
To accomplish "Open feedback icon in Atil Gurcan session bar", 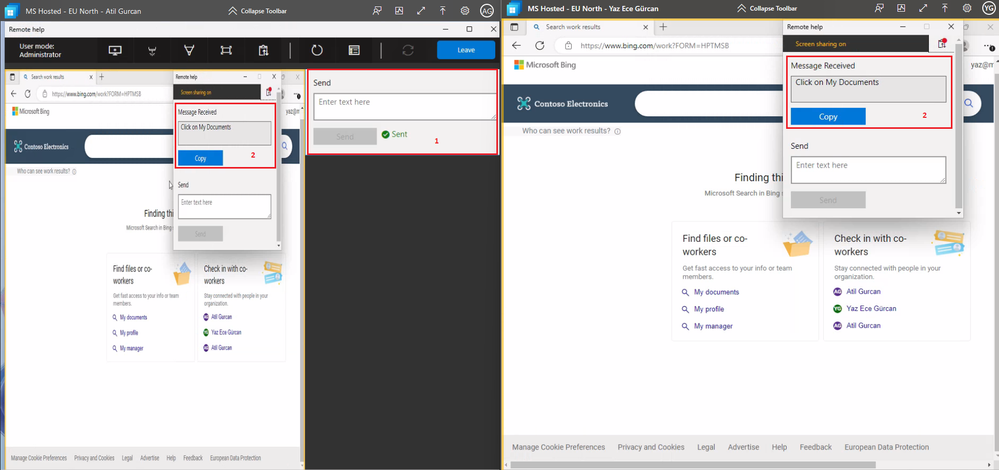I will coord(378,10).
